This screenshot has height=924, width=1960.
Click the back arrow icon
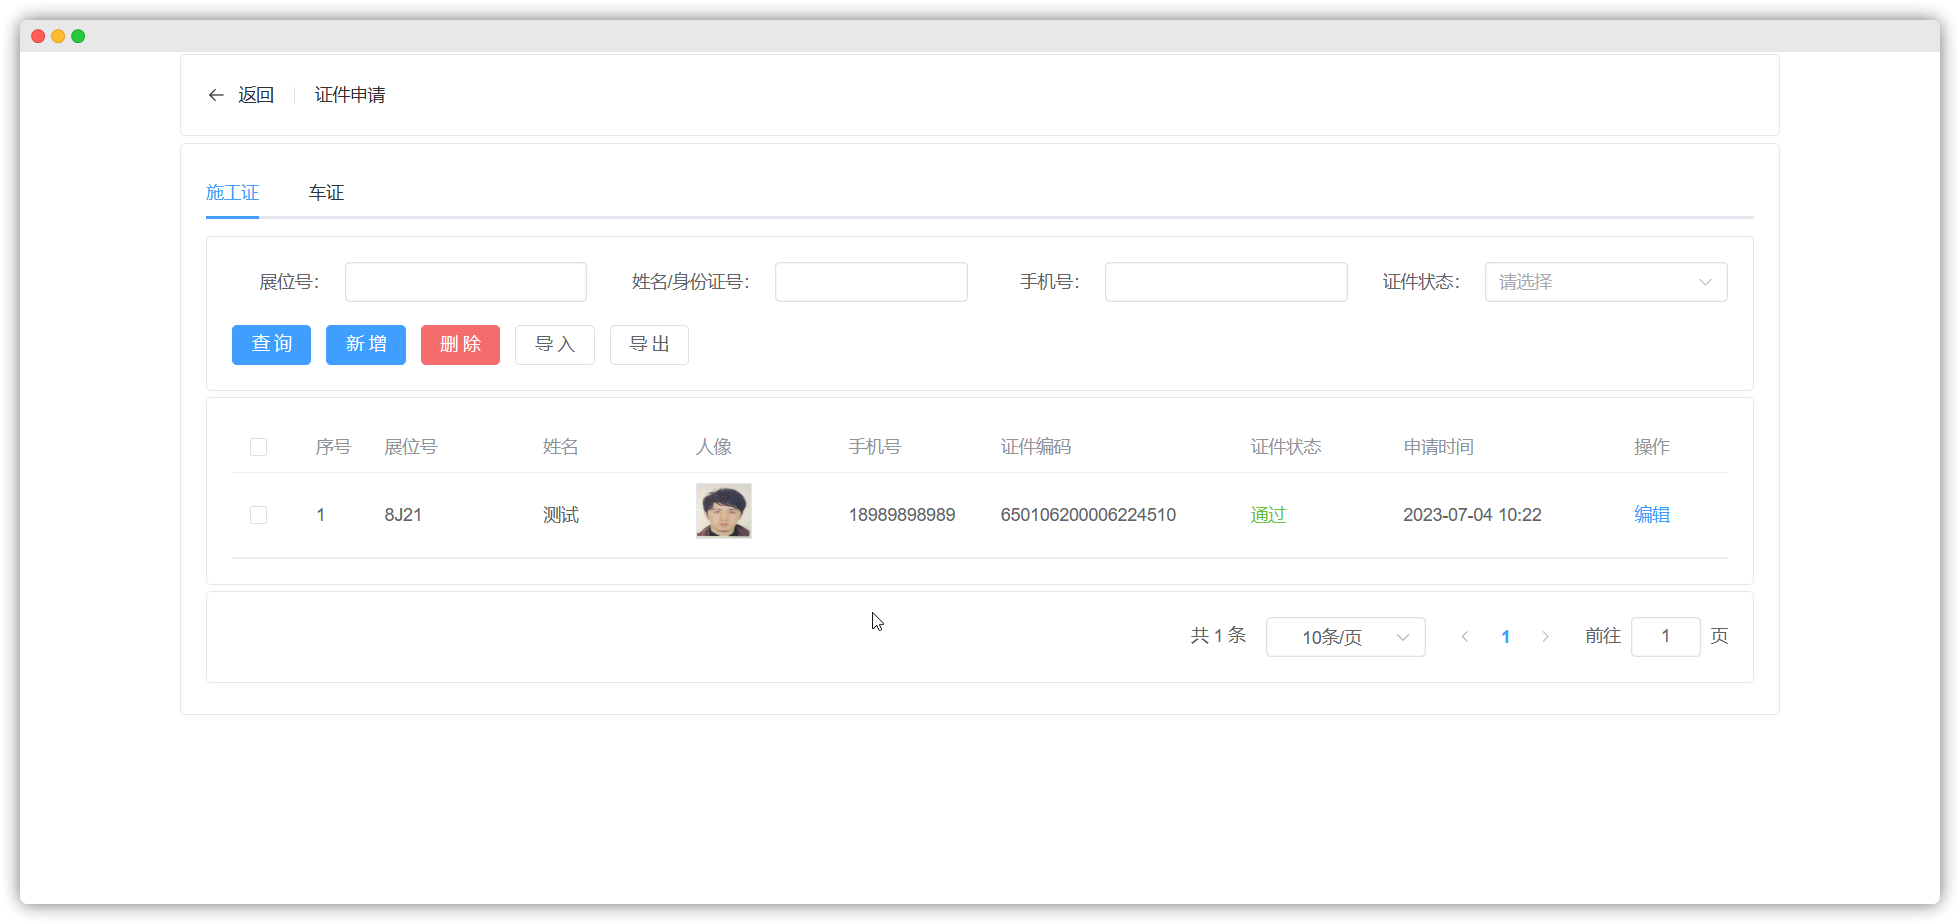[215, 95]
